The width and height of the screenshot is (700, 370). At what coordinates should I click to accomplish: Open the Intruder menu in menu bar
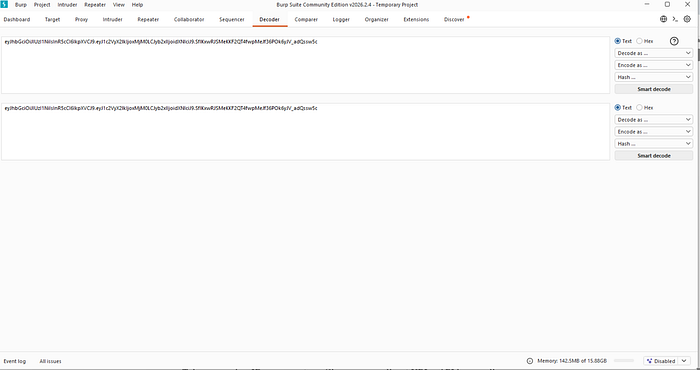67,4
